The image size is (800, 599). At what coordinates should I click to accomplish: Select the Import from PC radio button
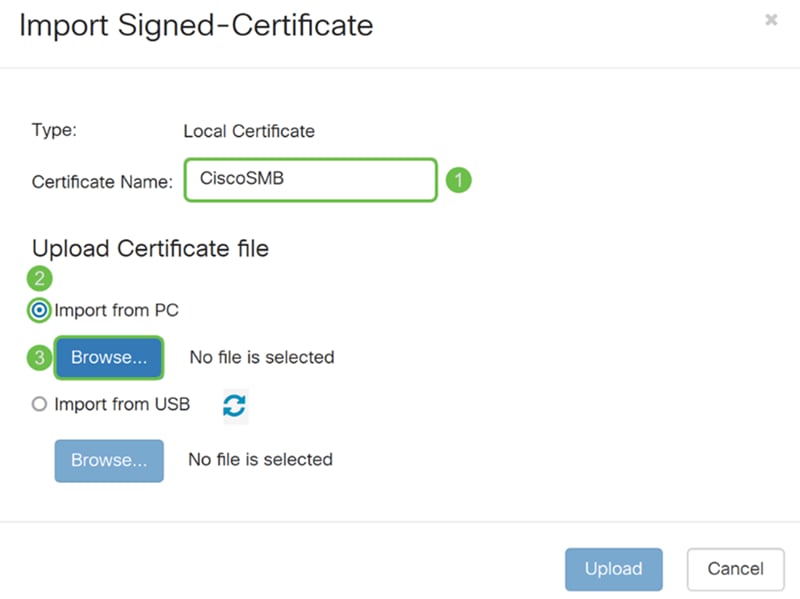[x=39, y=310]
